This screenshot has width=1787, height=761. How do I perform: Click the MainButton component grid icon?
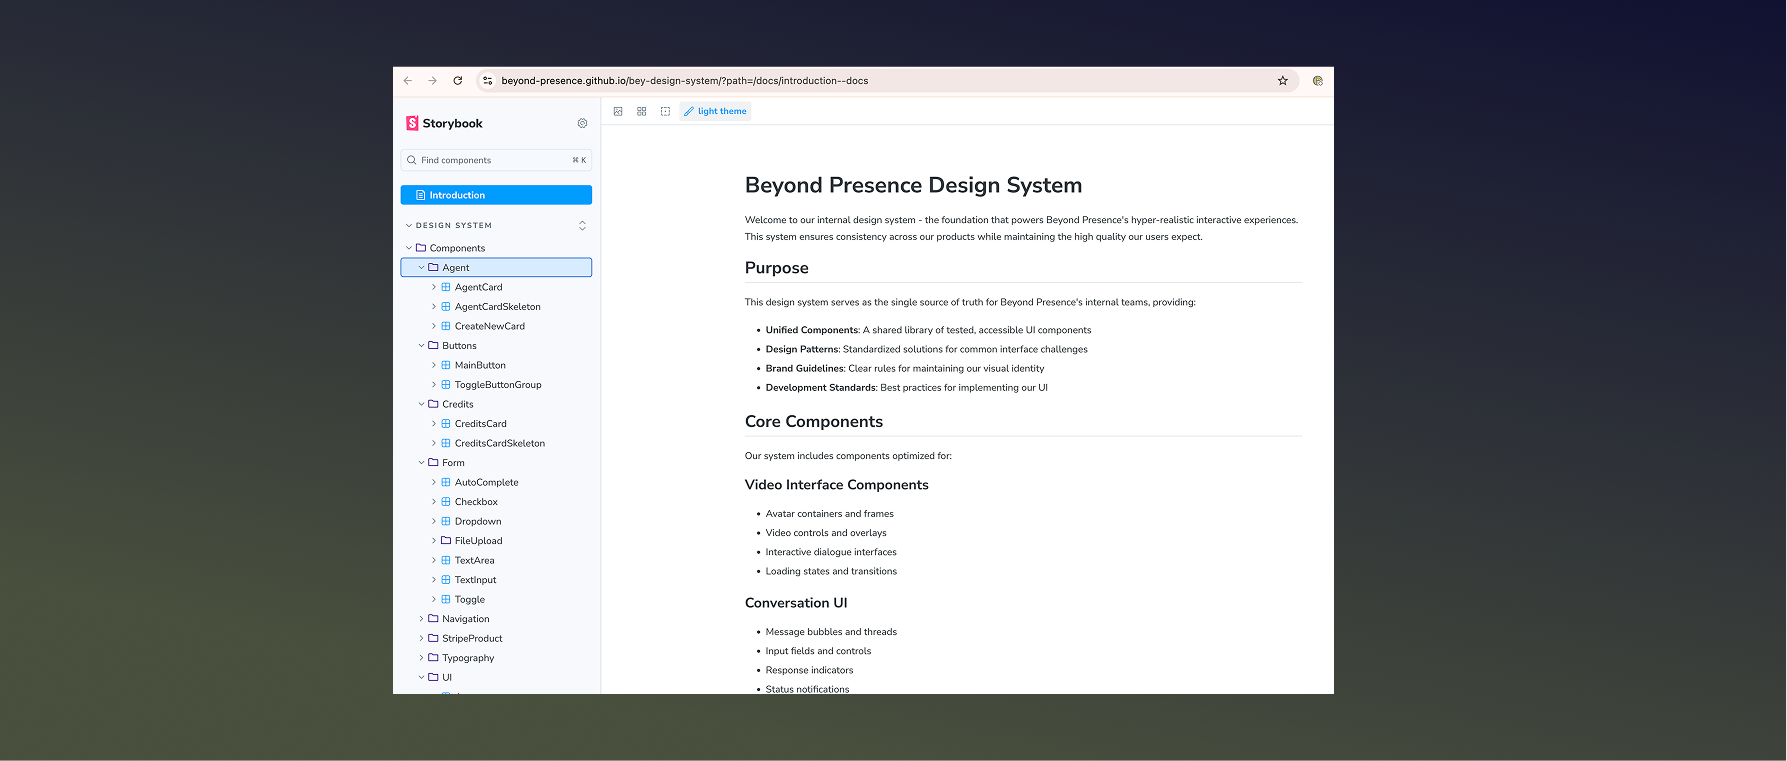(x=446, y=365)
